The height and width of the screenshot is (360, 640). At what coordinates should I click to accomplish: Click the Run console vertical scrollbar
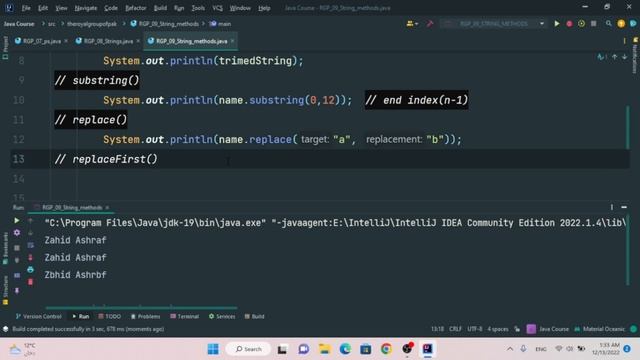point(627,249)
